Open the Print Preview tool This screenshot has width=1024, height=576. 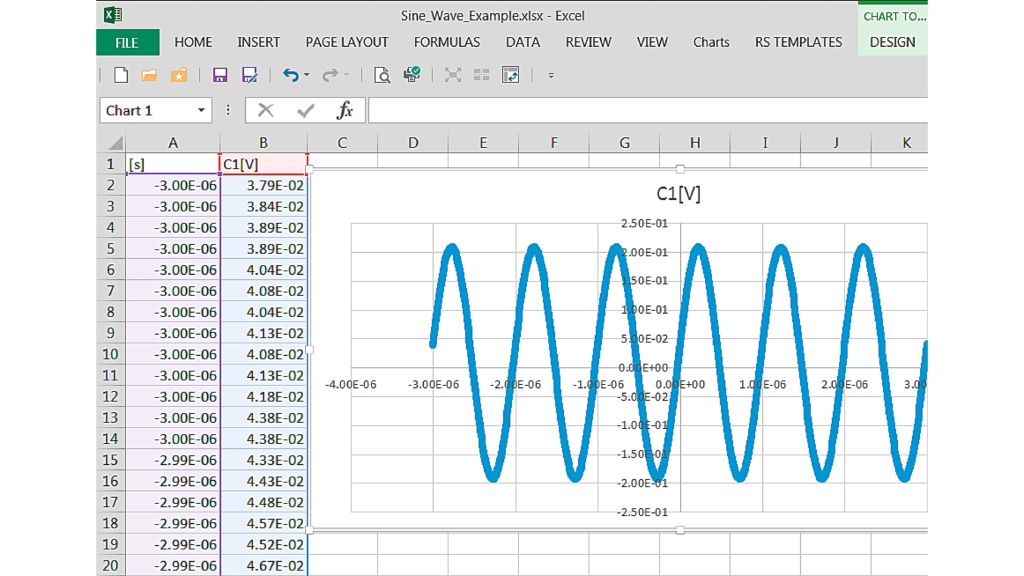pos(383,75)
